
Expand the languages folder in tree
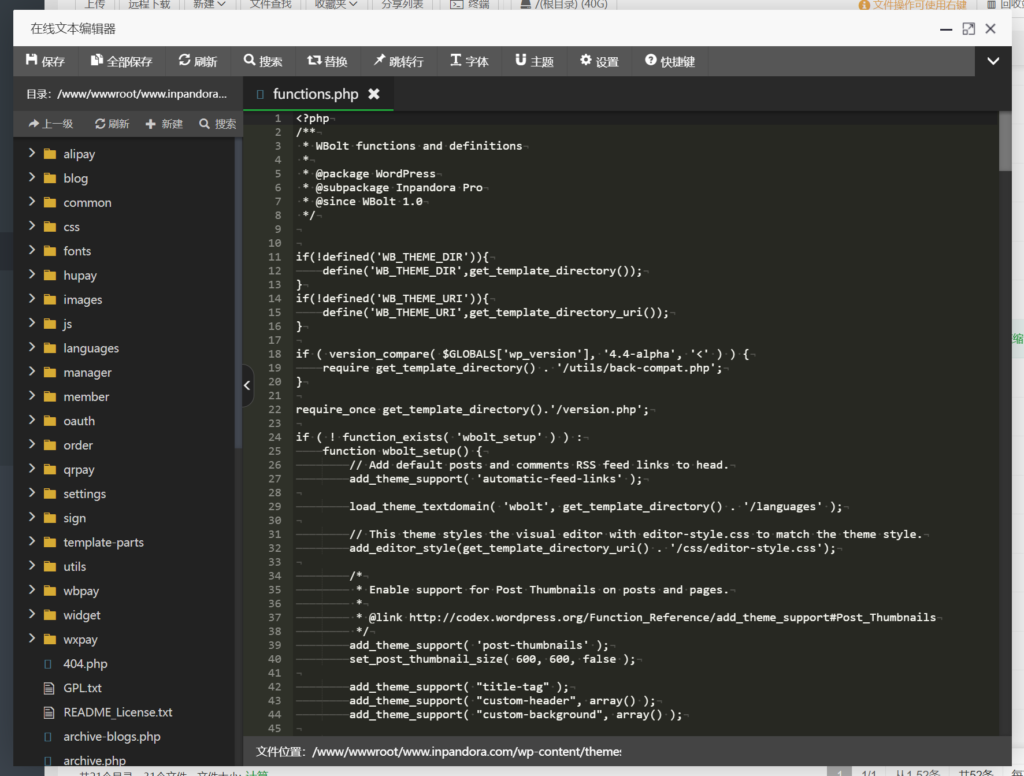tap(90, 348)
